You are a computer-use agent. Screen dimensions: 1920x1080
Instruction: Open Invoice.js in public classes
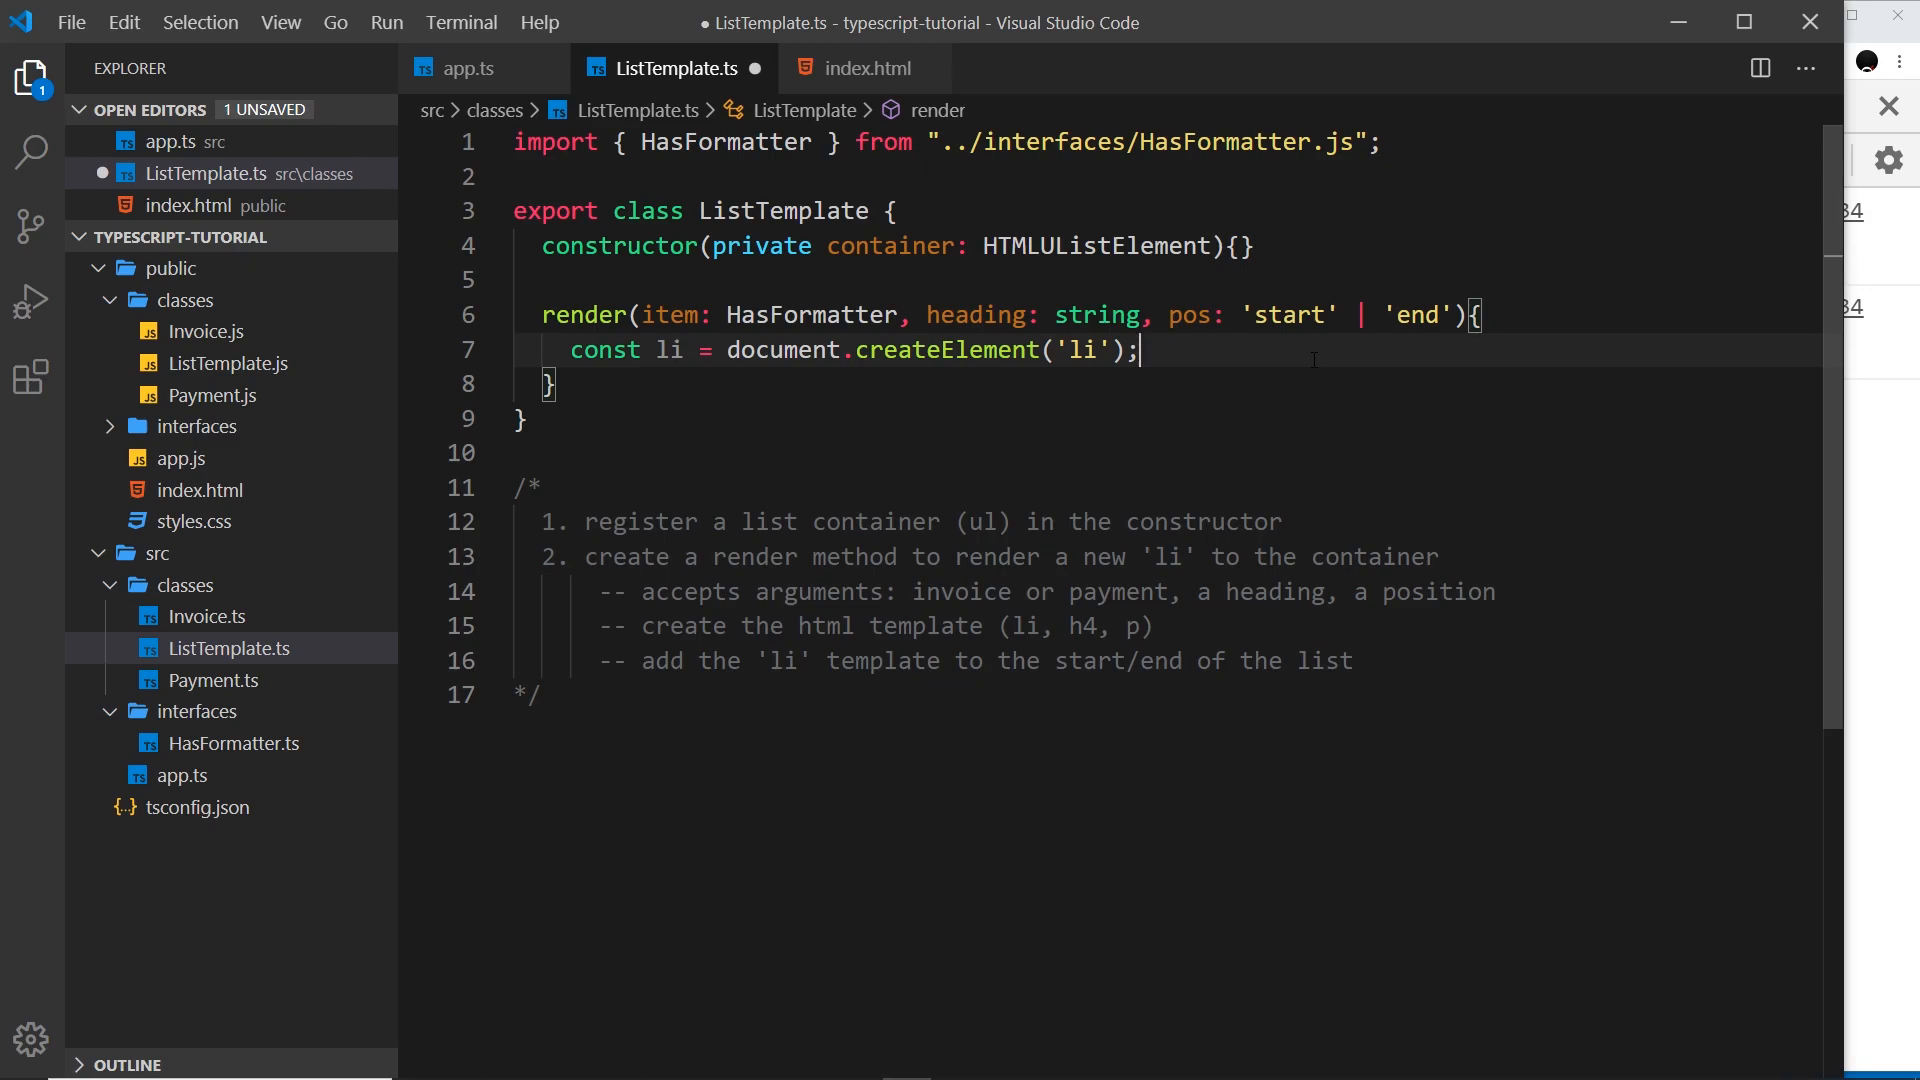(x=206, y=331)
